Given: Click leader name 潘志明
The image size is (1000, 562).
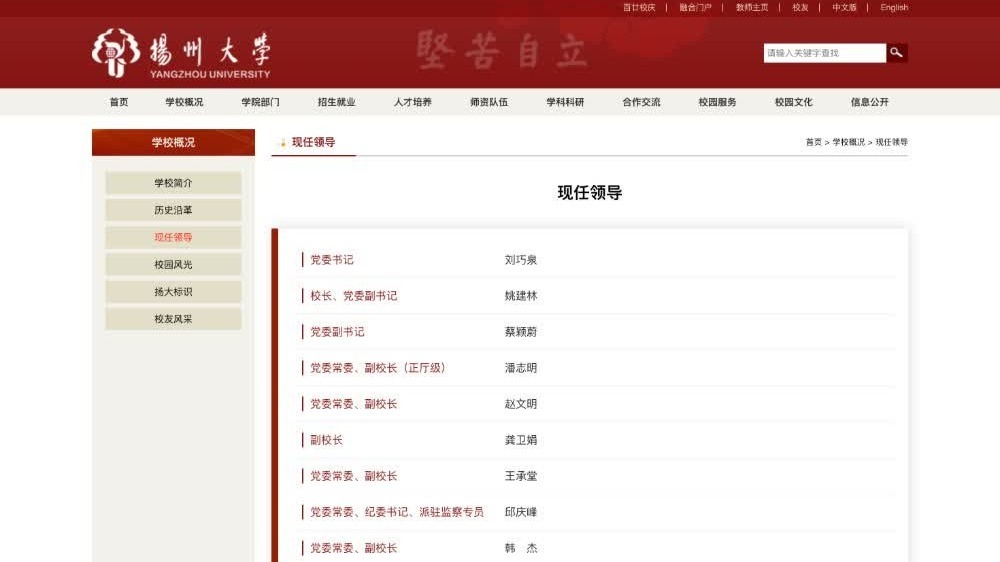Looking at the screenshot, I should coord(520,368).
